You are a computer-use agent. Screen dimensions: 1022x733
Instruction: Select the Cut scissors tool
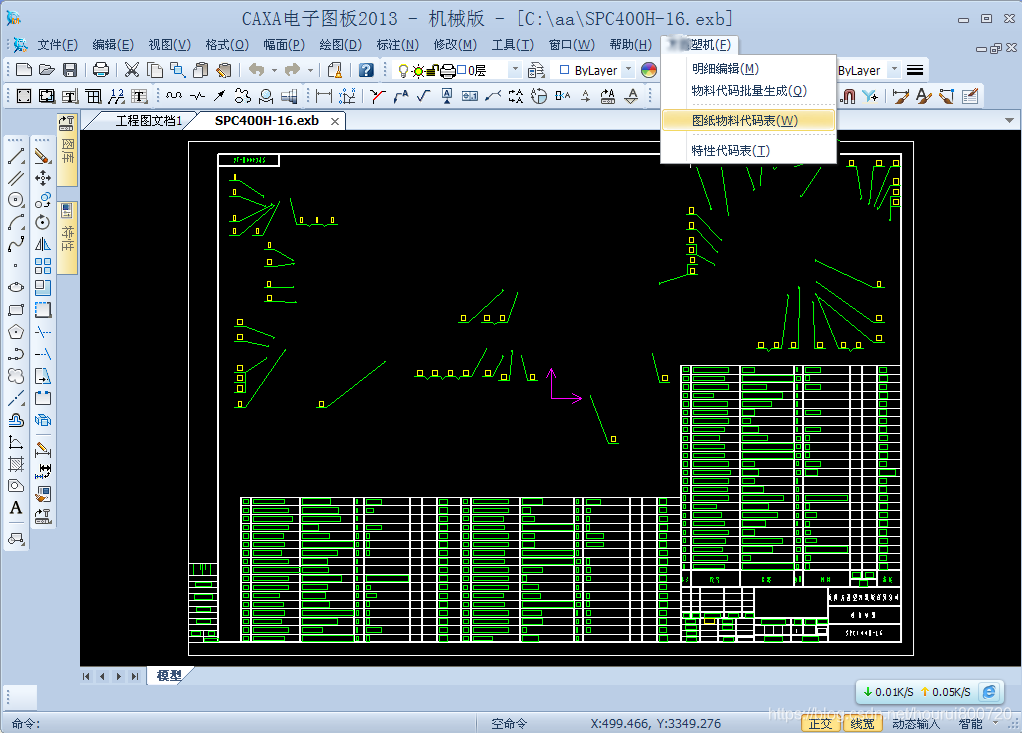point(132,70)
